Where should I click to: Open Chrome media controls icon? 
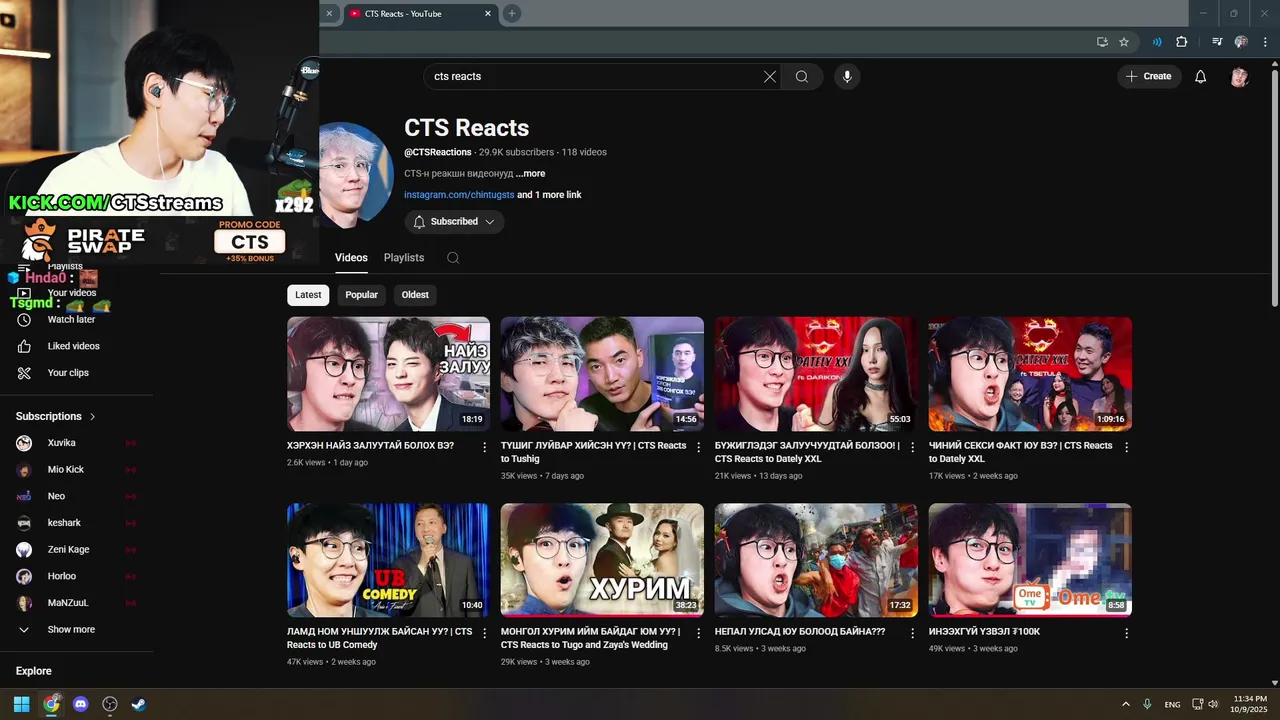click(x=1217, y=42)
